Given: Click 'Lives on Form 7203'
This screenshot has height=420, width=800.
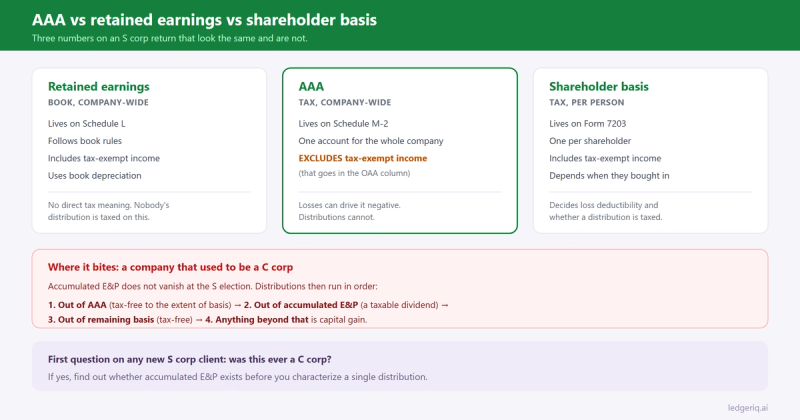Looking at the screenshot, I should (x=588, y=123).
